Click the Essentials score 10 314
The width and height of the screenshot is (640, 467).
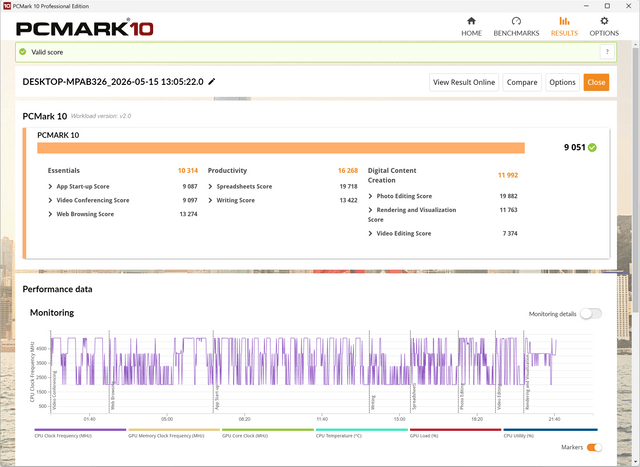tap(188, 171)
